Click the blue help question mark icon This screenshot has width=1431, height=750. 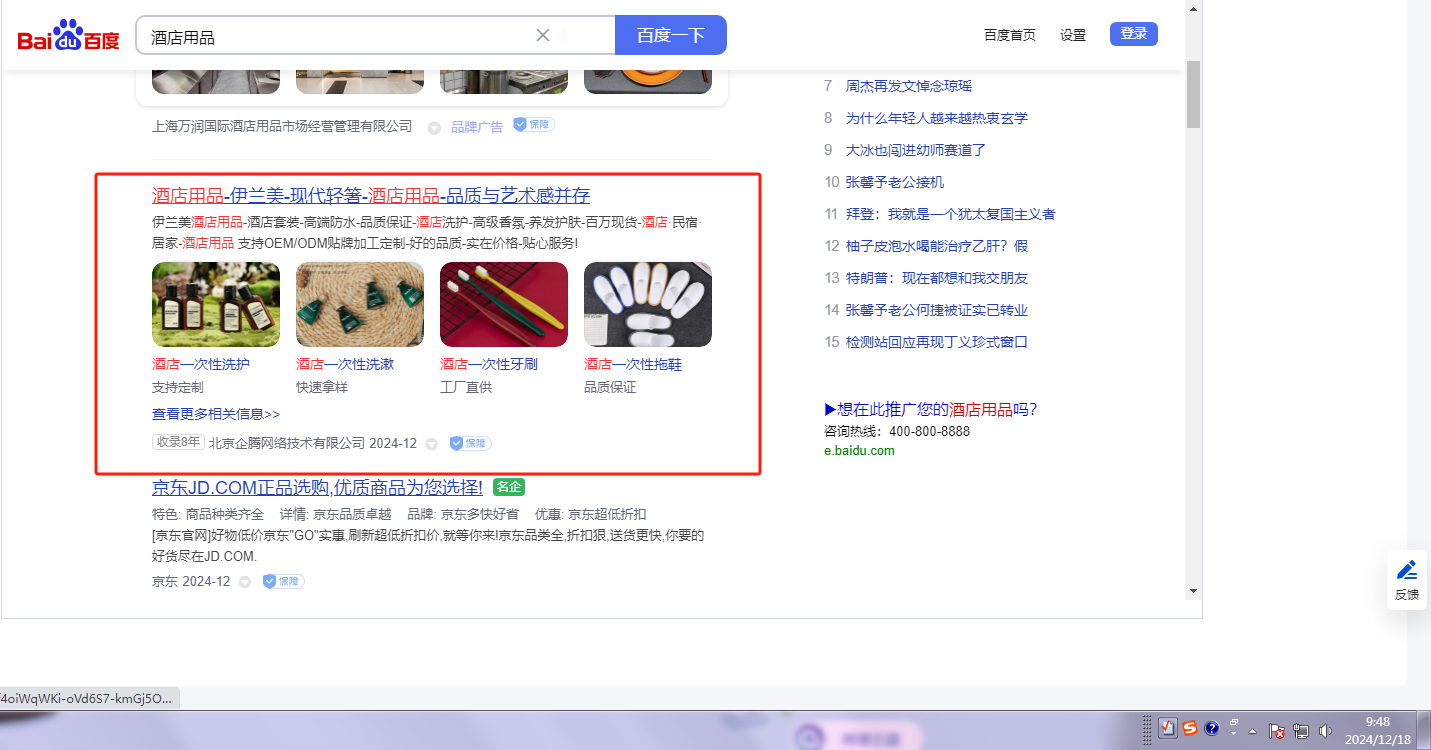(1211, 729)
